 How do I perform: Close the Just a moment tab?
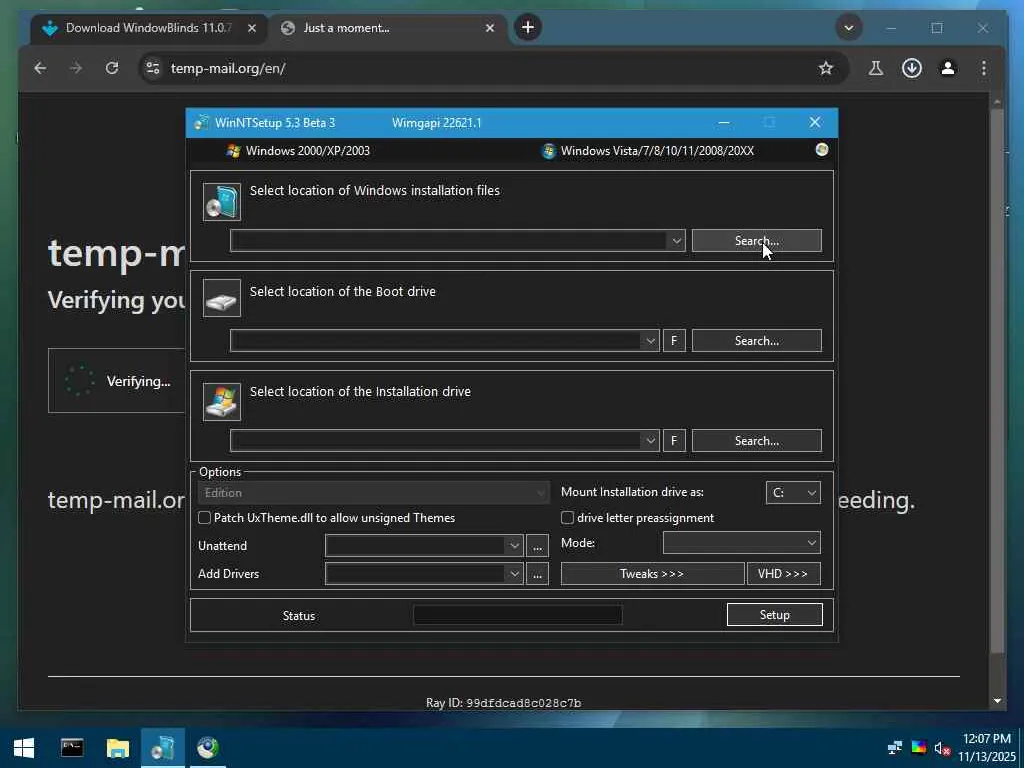[x=490, y=28]
